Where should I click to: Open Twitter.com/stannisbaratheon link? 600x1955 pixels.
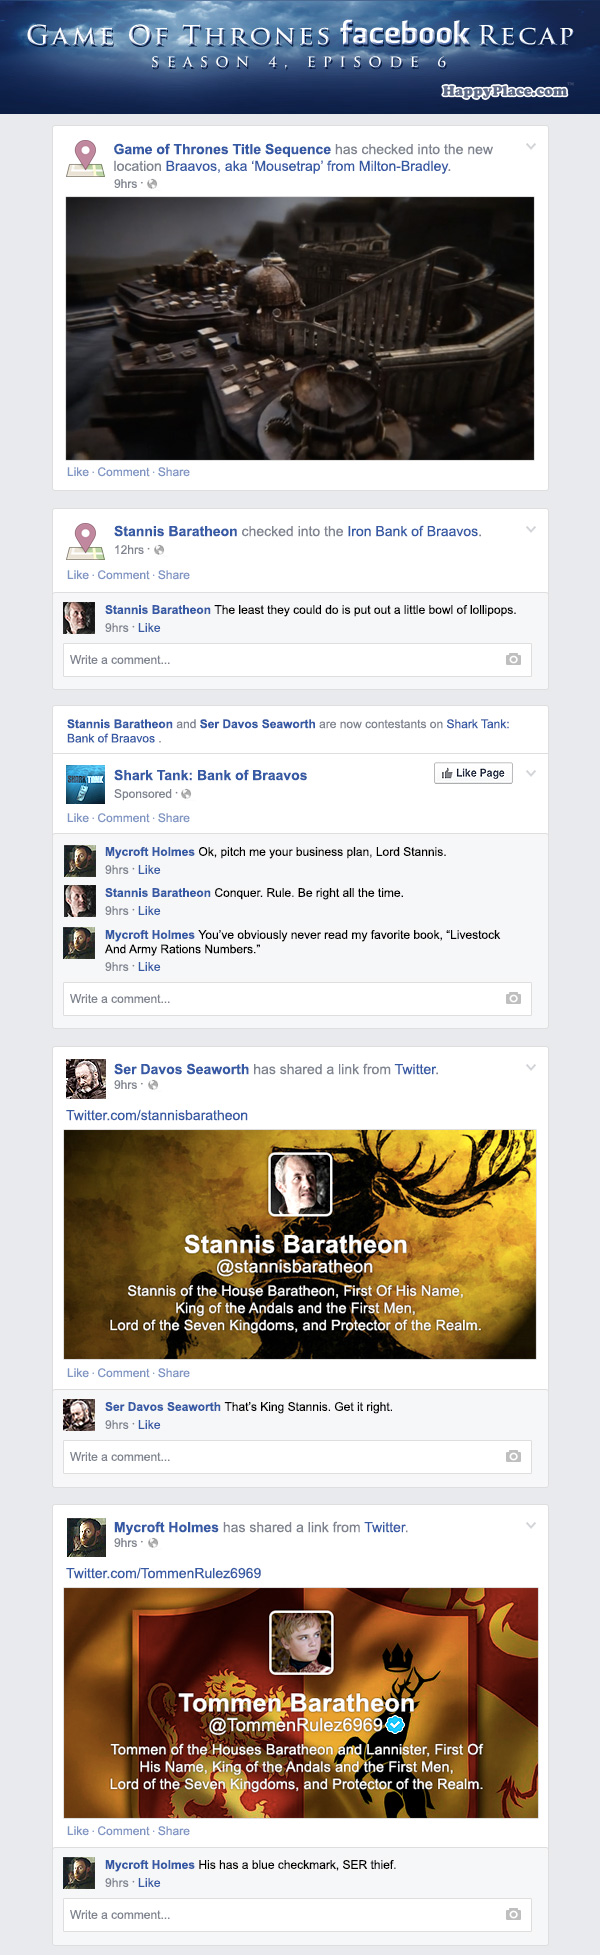[x=157, y=1115]
